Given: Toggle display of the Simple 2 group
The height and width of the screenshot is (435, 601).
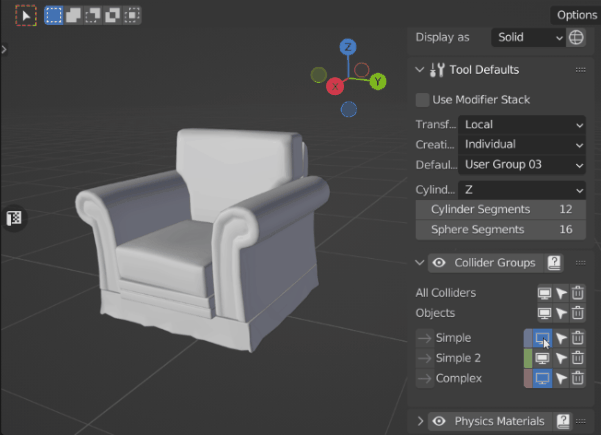Looking at the screenshot, I should 542,358.
